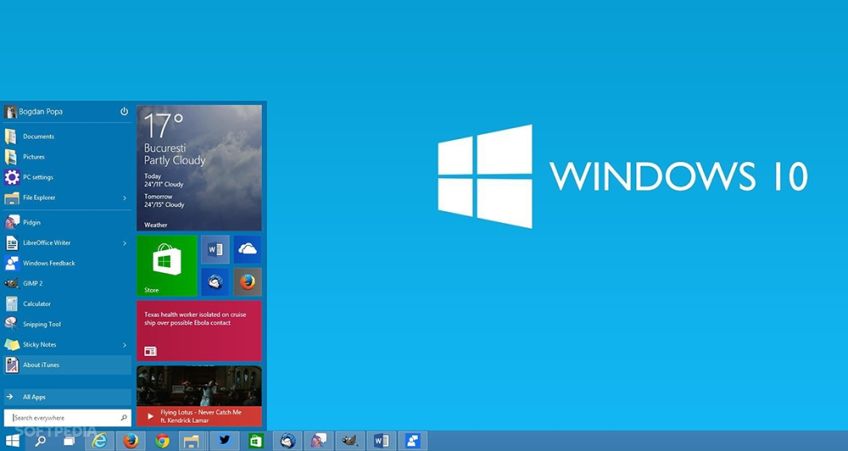Show All Apps list
Viewport: 848px width, 451px height.
(67, 397)
